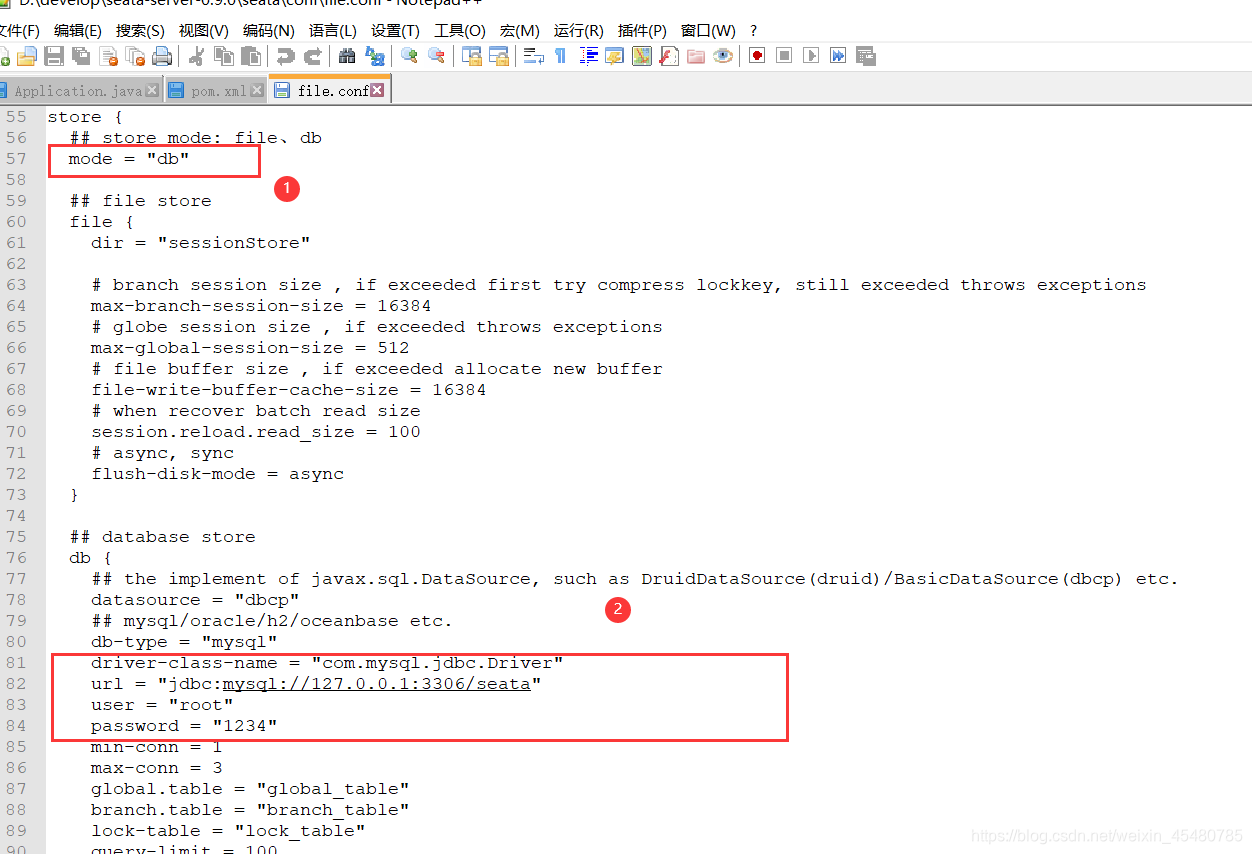Click the line user = "root"
1252x854 pixels.
point(162,705)
